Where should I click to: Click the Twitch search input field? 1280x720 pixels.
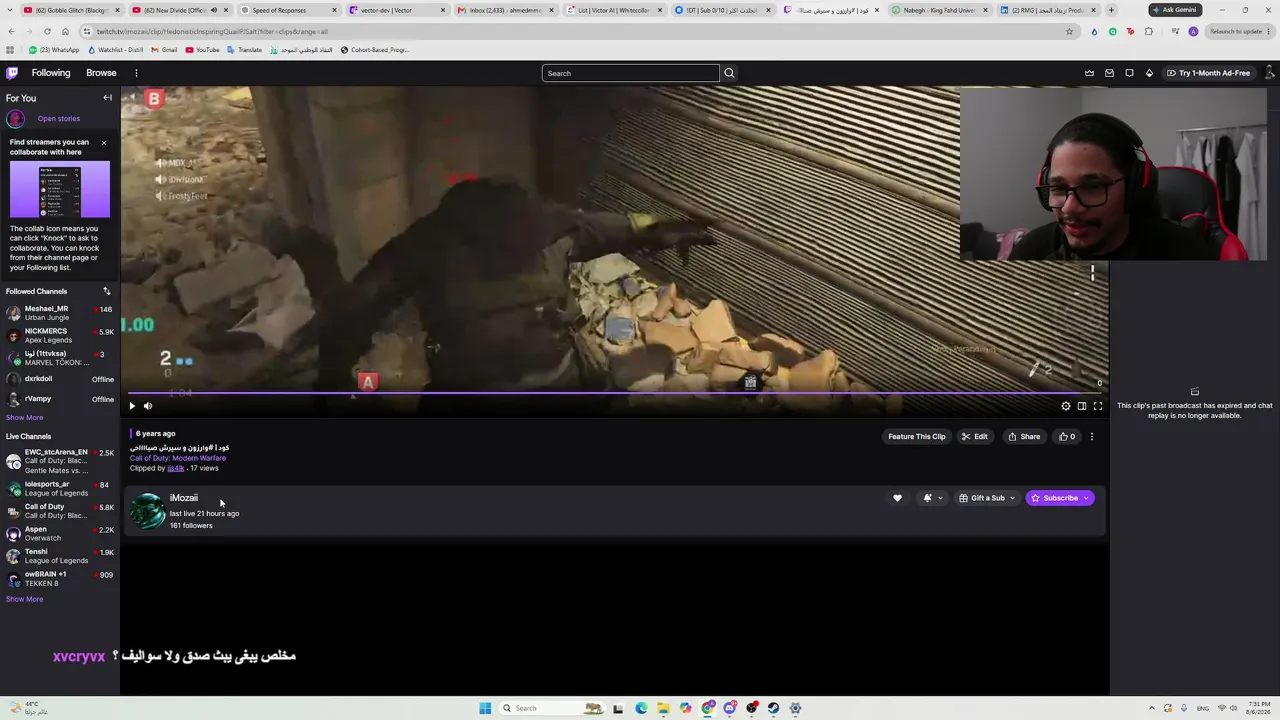tap(631, 73)
